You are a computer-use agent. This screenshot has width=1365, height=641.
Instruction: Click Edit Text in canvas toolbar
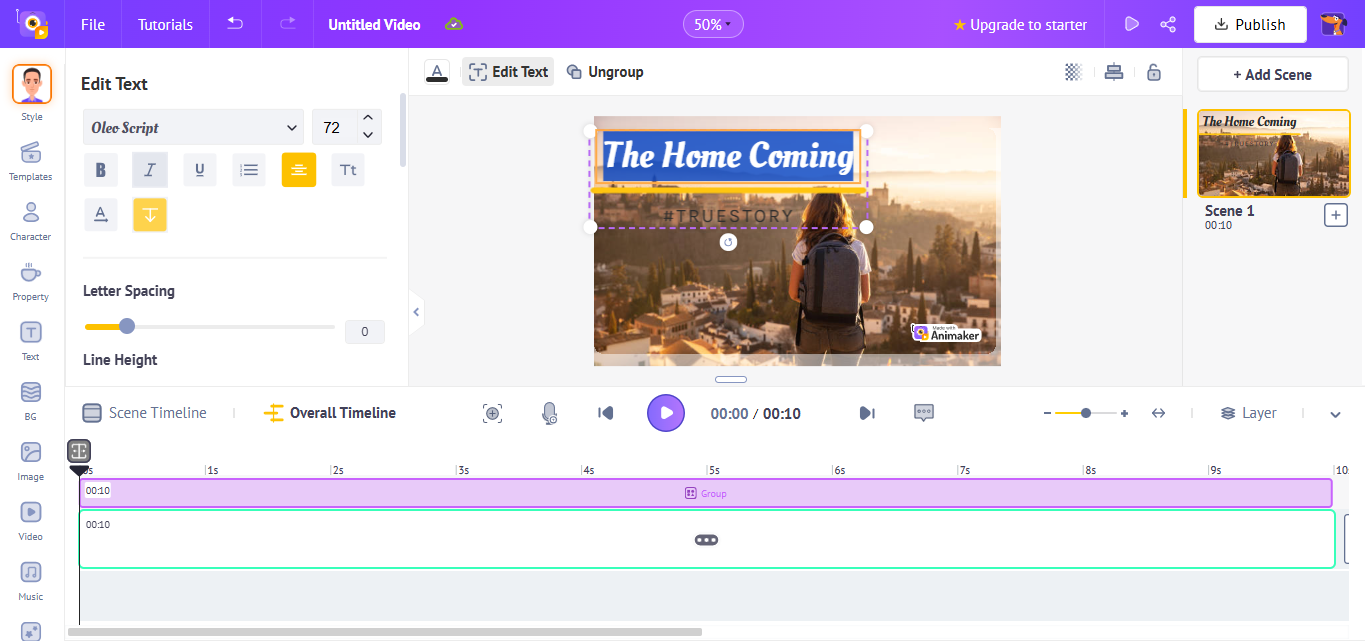(x=508, y=72)
